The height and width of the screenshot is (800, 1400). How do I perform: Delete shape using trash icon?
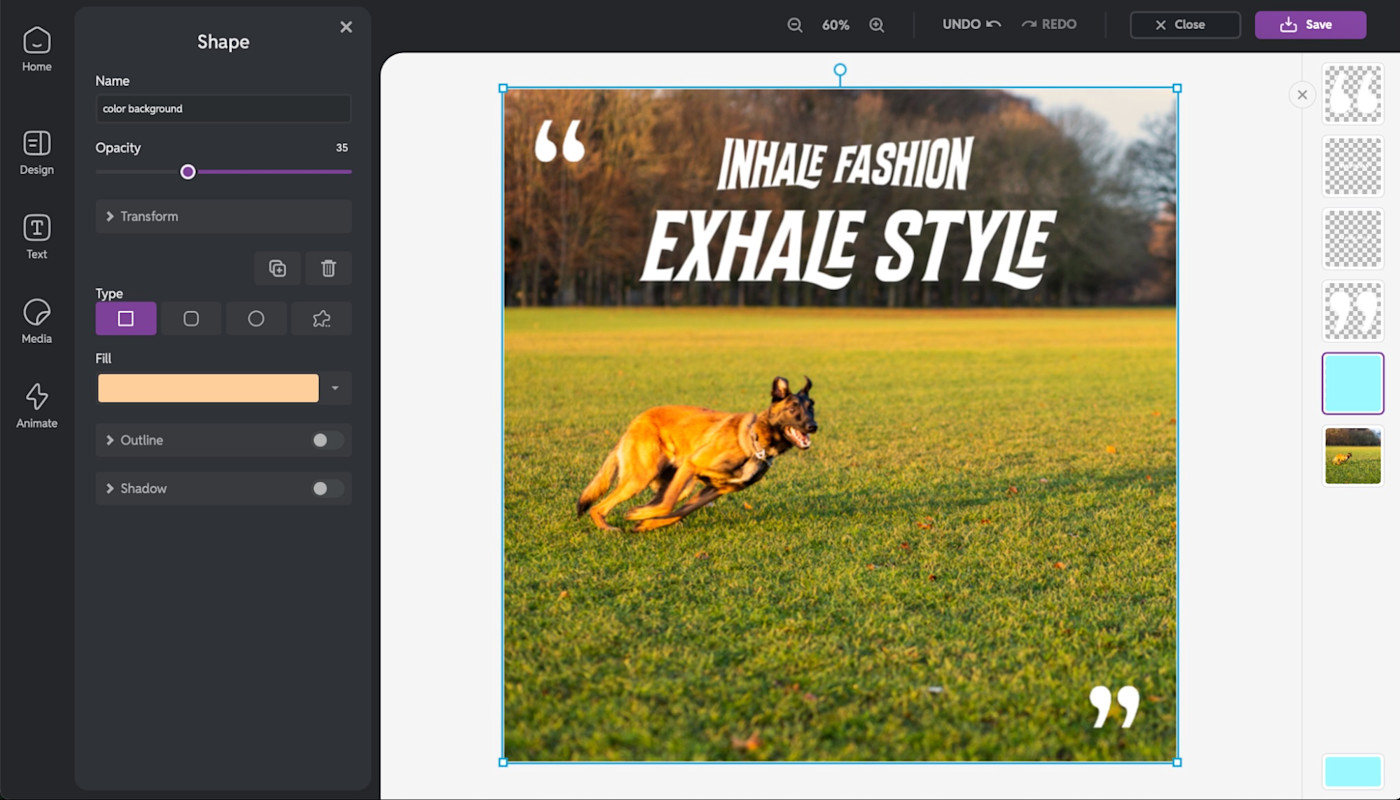click(328, 268)
